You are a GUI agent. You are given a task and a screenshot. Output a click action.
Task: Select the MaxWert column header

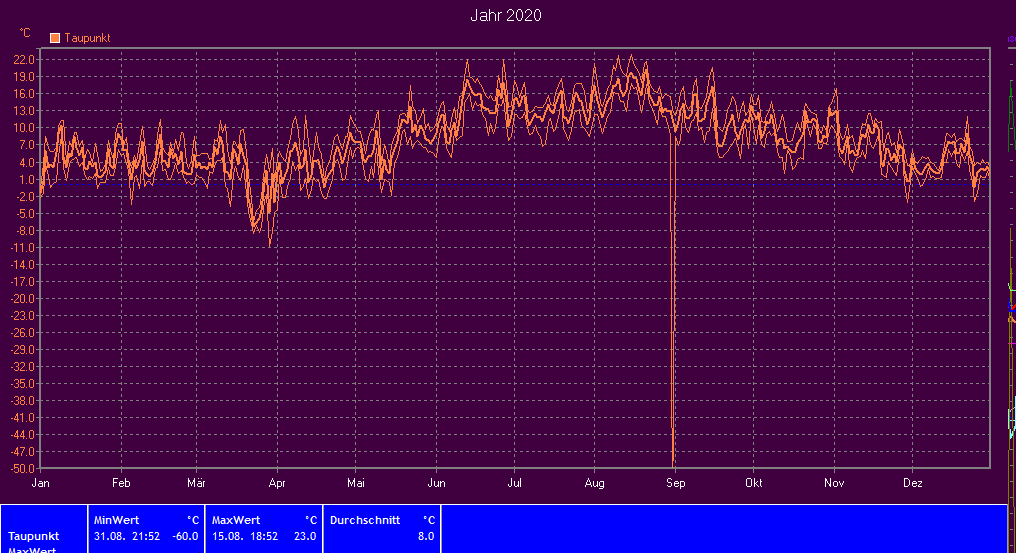coord(236,520)
